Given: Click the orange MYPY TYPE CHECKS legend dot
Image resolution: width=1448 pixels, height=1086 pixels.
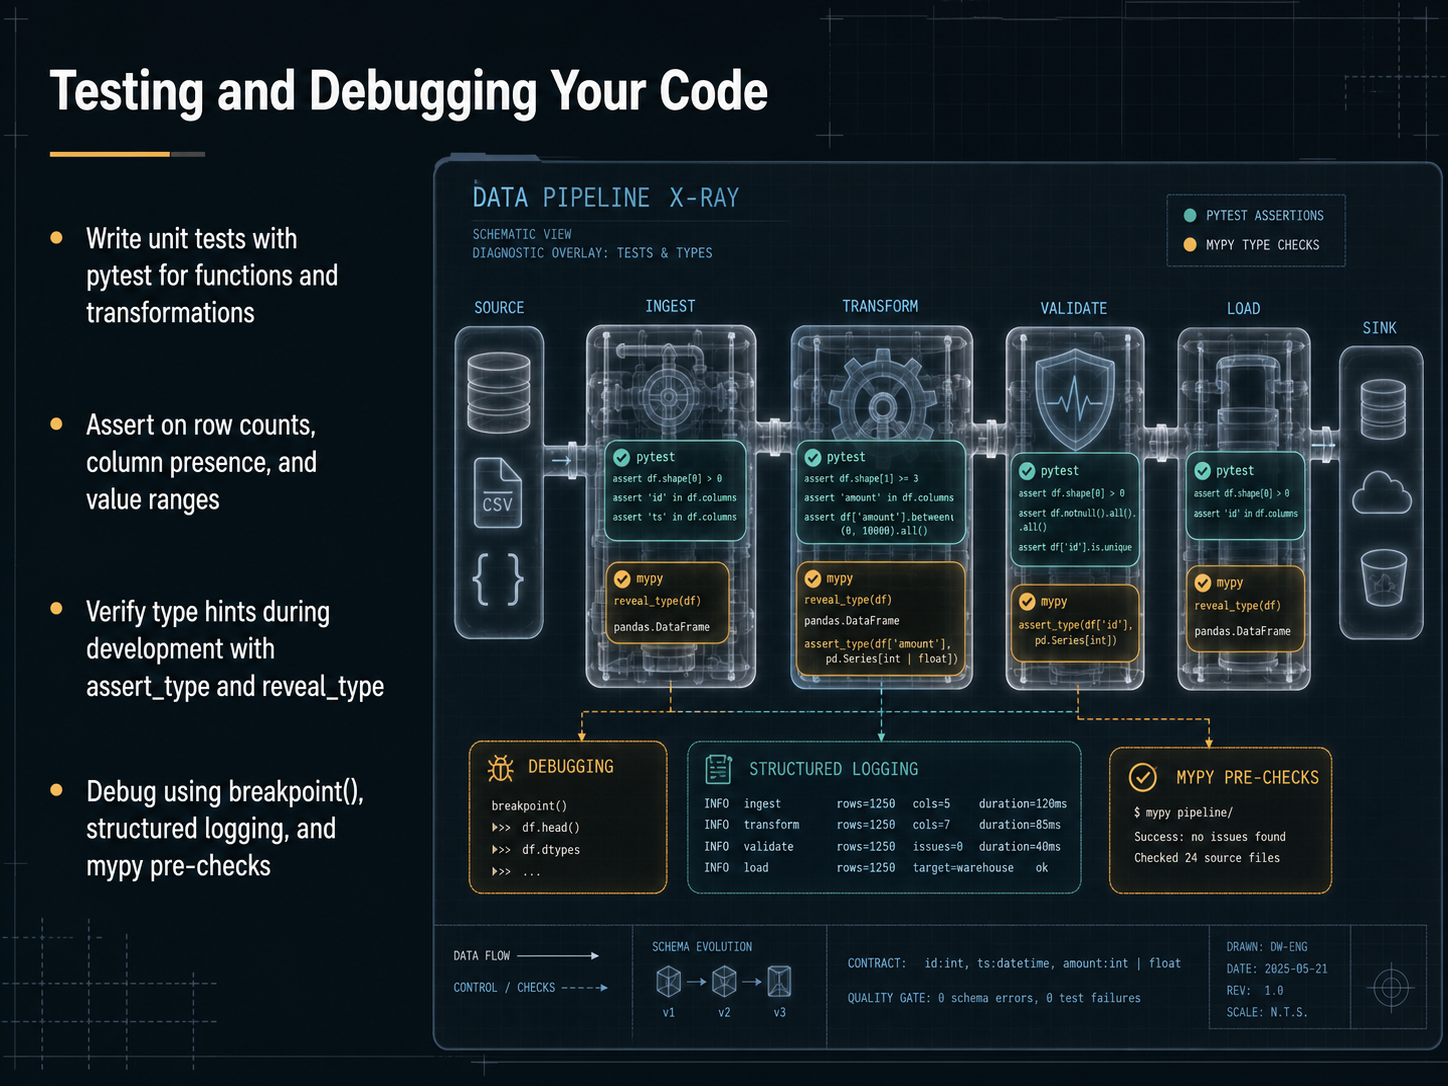Looking at the screenshot, I should click(x=1190, y=244).
